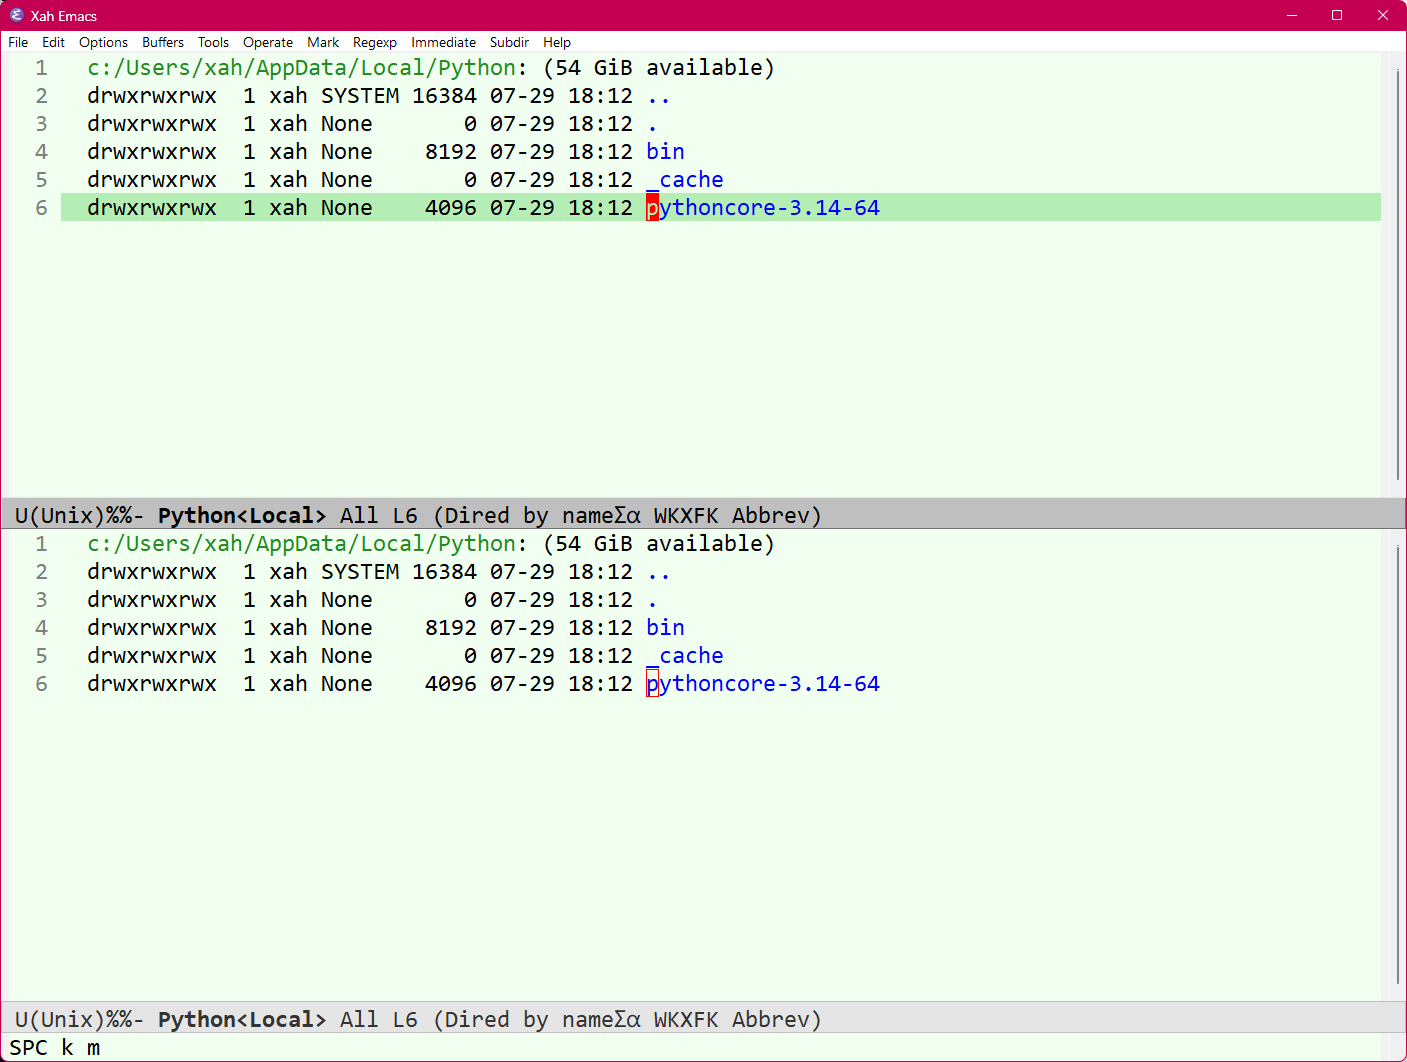Open 'pythoncore-3.14-64' in the top pane

point(763,208)
